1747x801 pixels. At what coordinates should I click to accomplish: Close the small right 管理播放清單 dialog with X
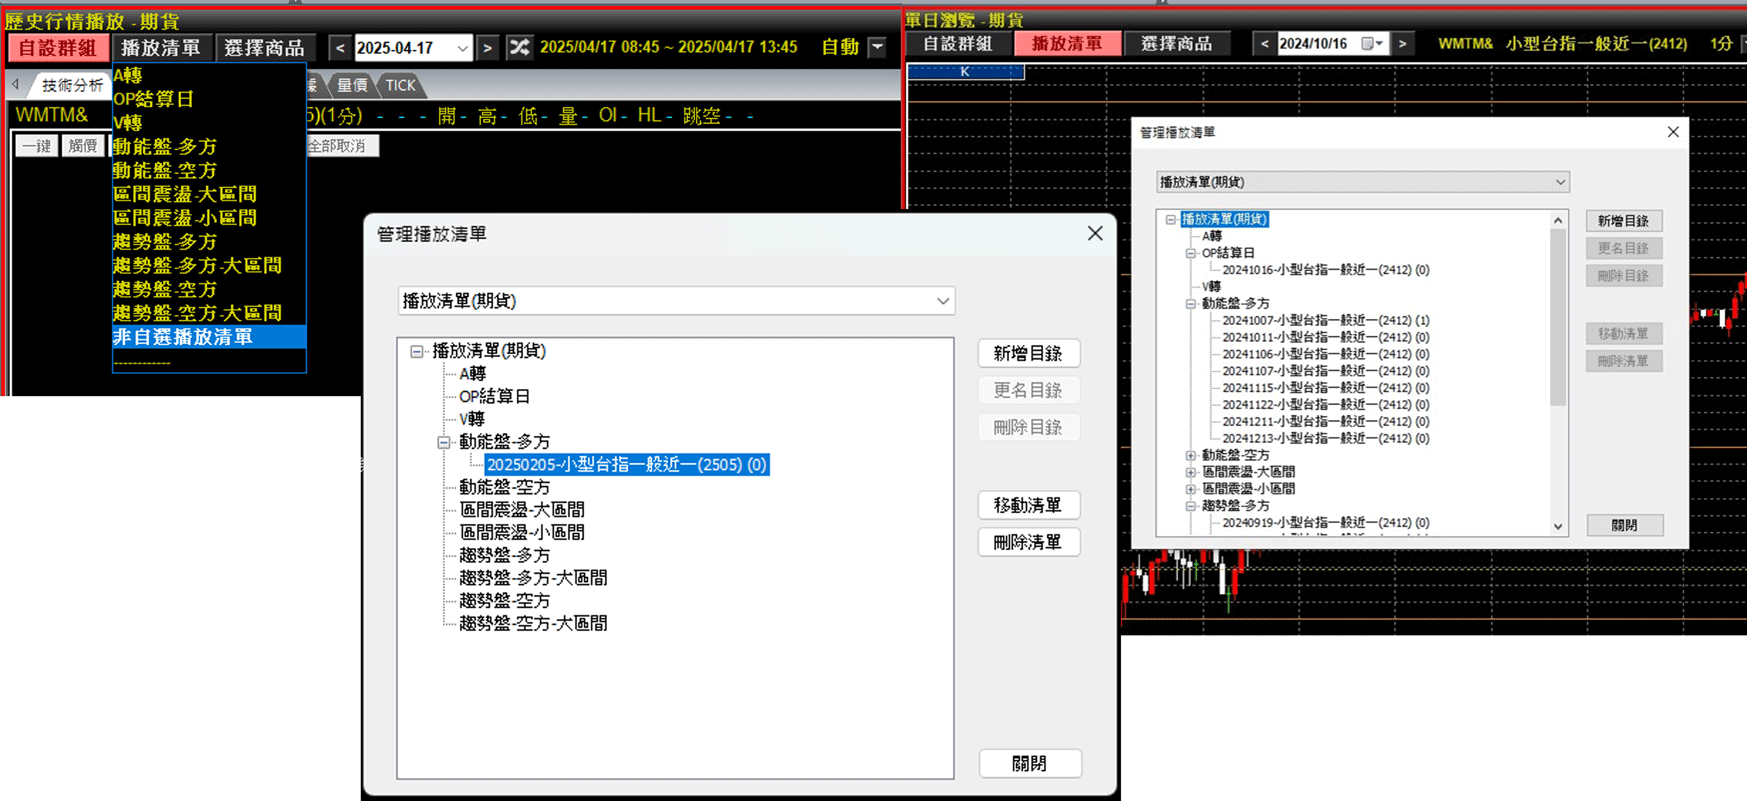pos(1673,132)
